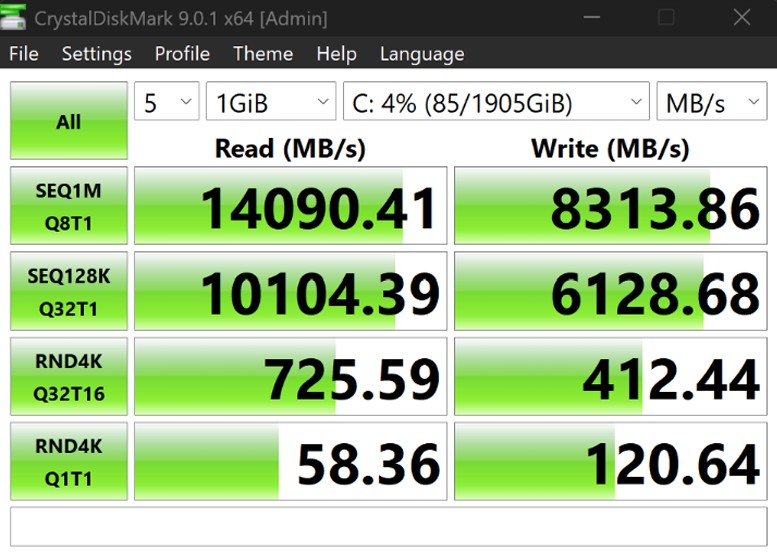The width and height of the screenshot is (777, 553).
Task: Click the SEQ128K read result 10104.39
Action: pos(290,291)
